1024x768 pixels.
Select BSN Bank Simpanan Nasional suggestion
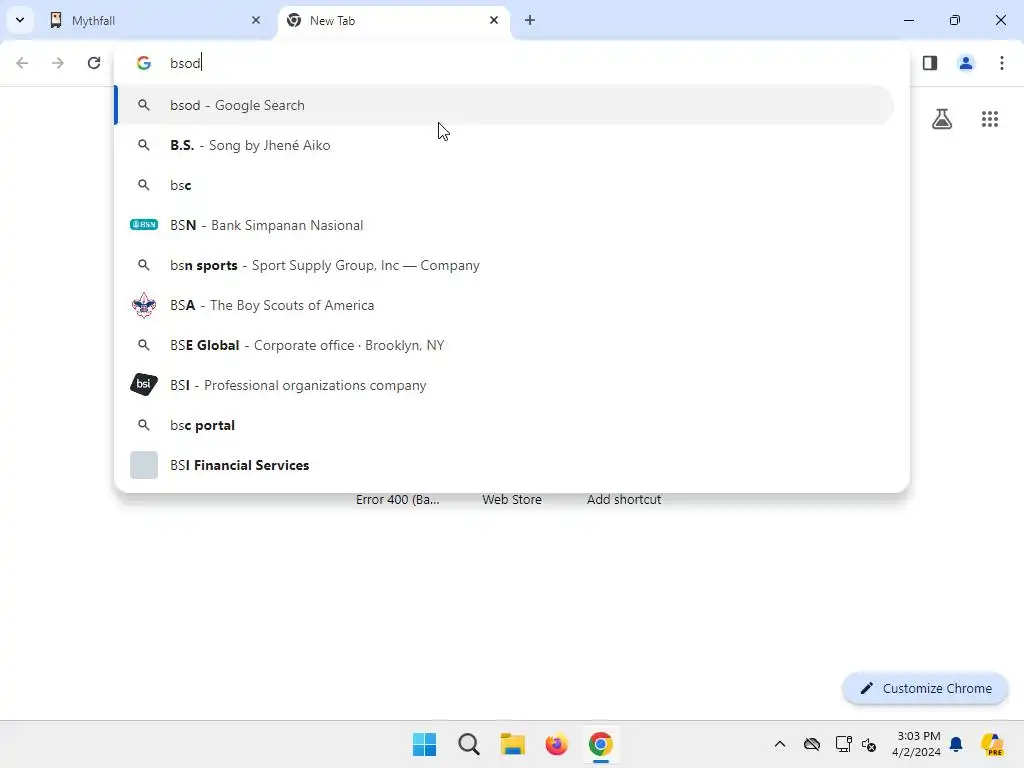504,225
